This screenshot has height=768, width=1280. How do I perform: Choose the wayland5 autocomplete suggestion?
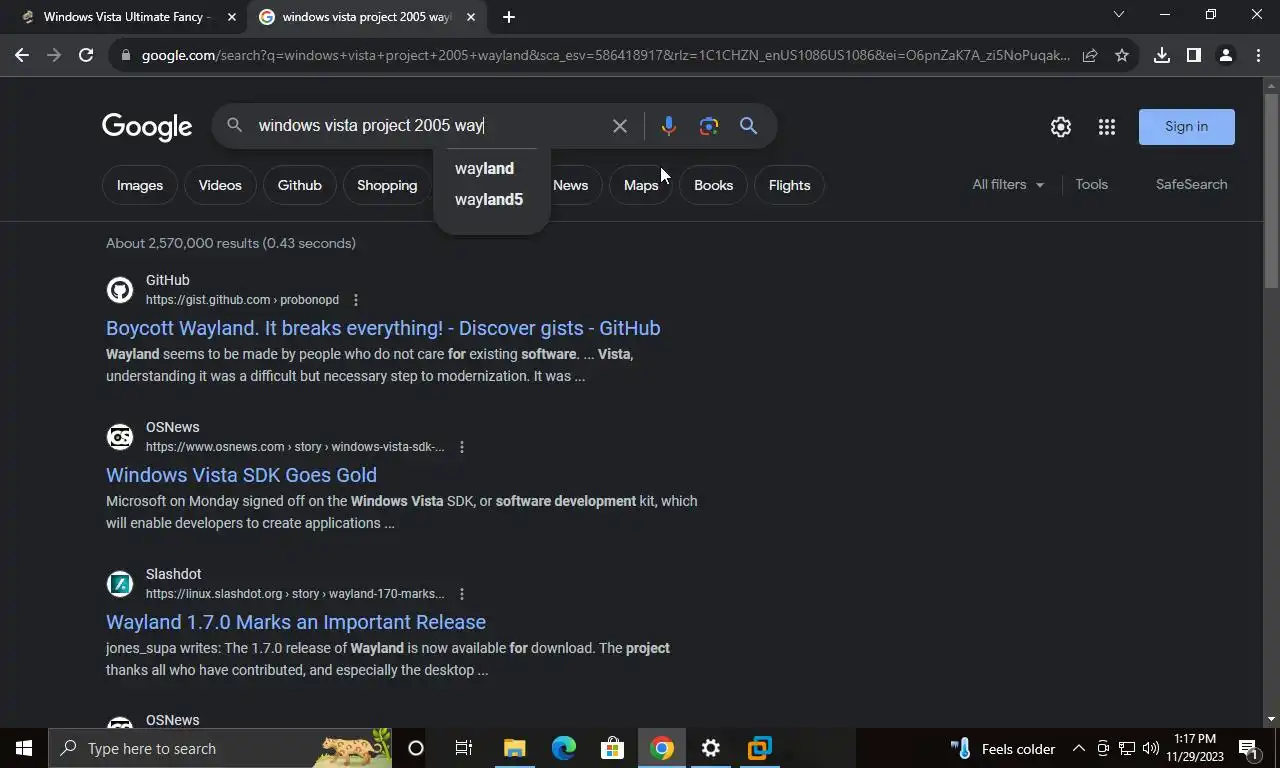(x=491, y=199)
